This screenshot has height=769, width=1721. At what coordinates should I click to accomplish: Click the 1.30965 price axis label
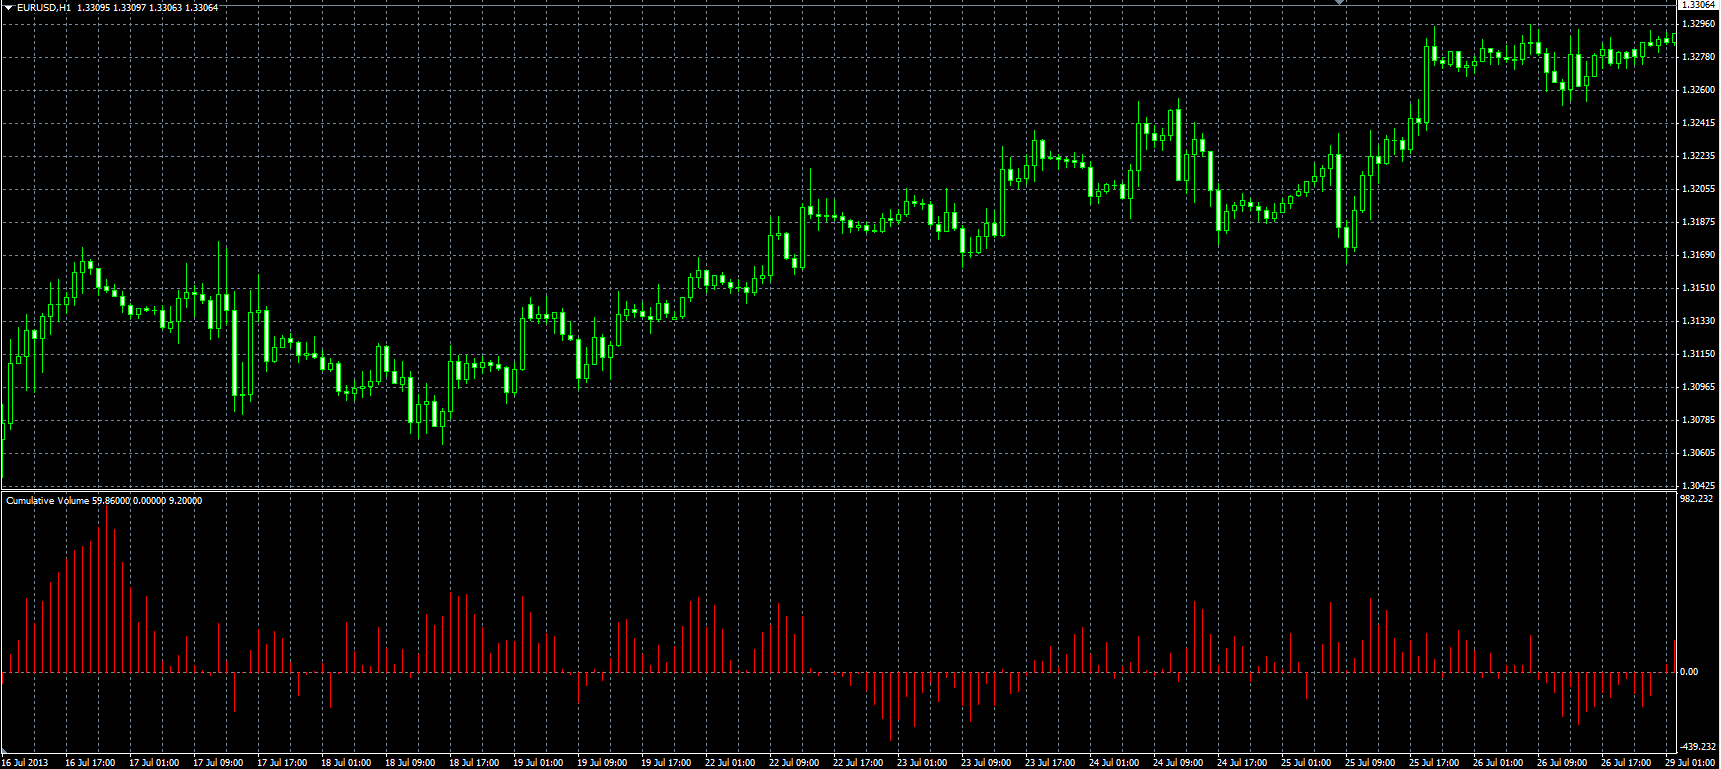1699,387
